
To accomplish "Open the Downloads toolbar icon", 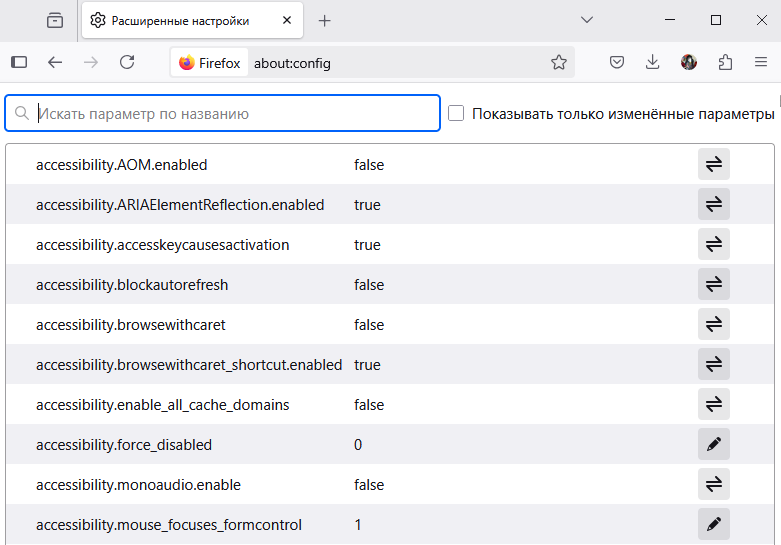I will coord(653,62).
